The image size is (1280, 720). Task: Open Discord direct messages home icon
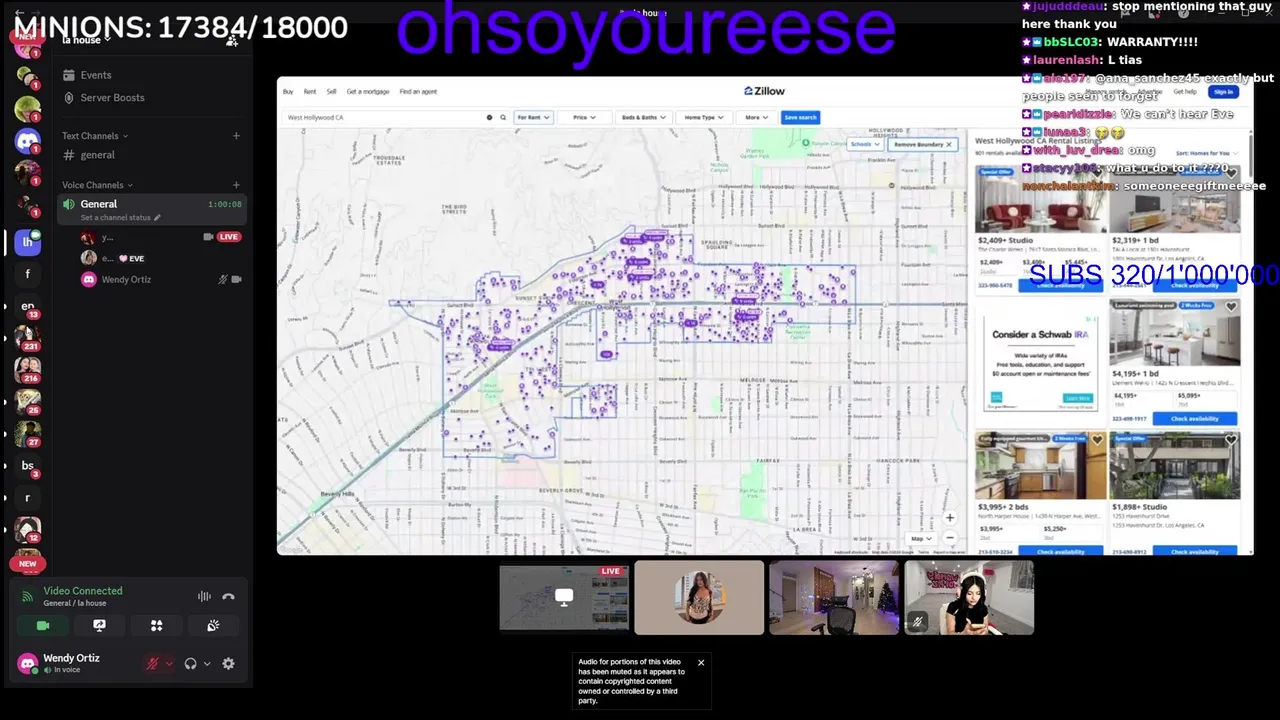tap(28, 141)
